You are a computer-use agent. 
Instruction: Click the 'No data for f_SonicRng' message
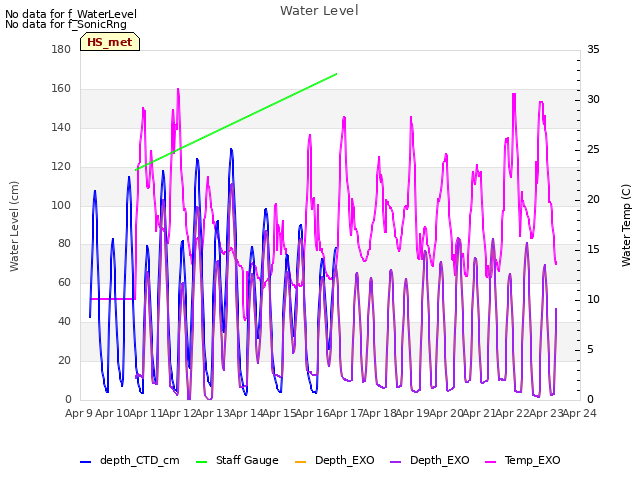tap(66, 24)
